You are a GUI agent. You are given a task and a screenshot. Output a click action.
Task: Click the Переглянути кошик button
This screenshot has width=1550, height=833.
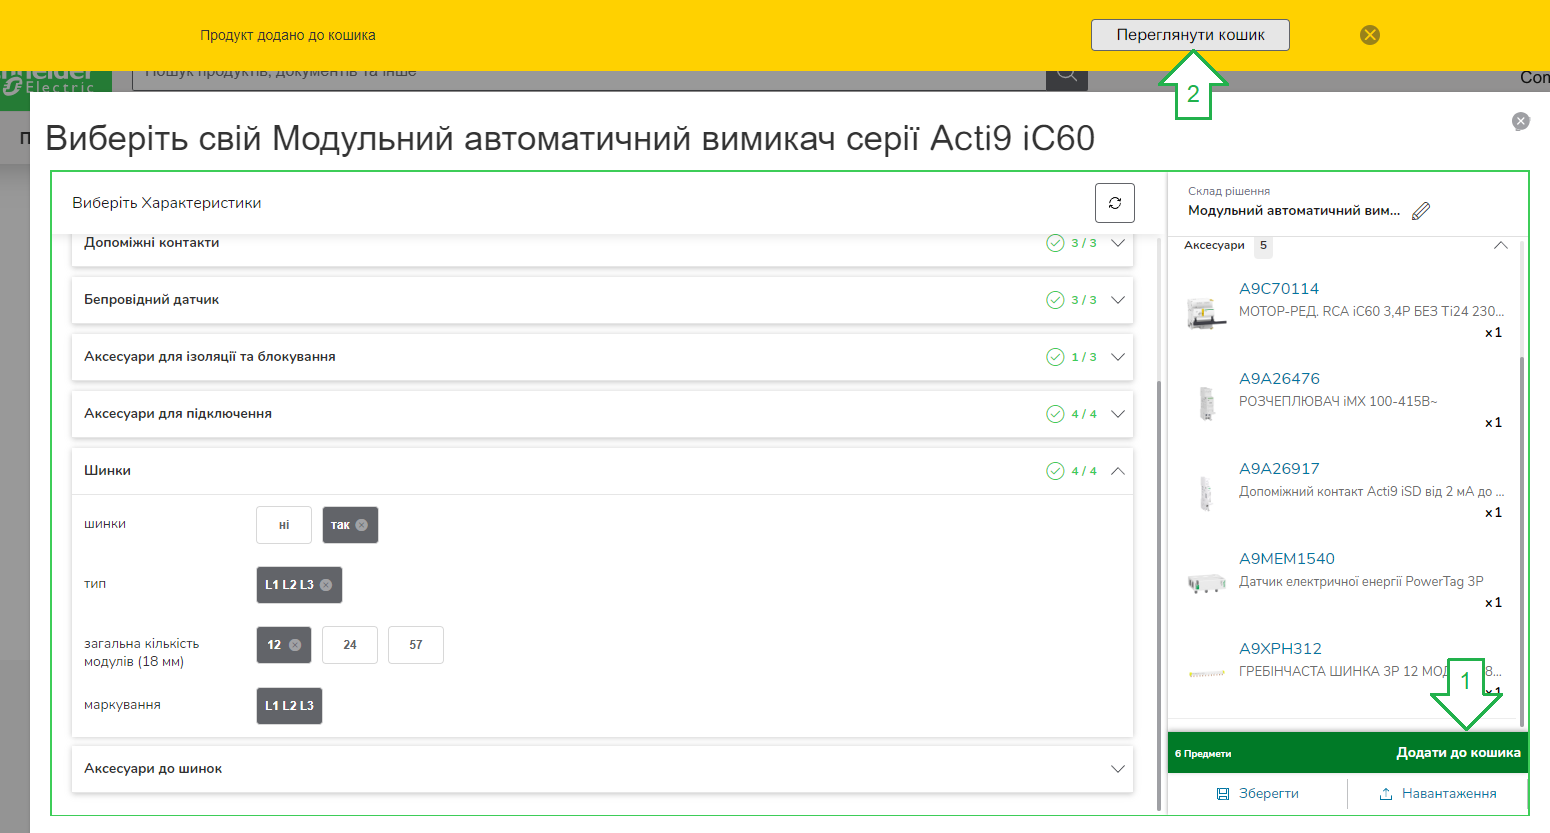pos(1190,35)
